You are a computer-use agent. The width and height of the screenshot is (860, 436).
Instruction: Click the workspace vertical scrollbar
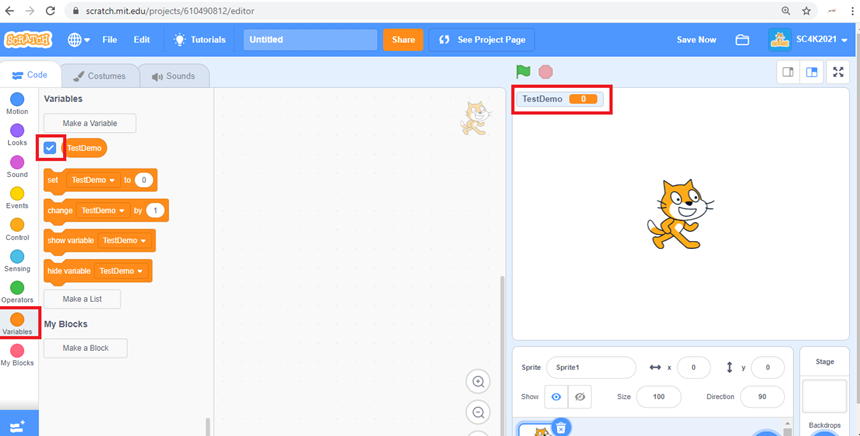501,355
